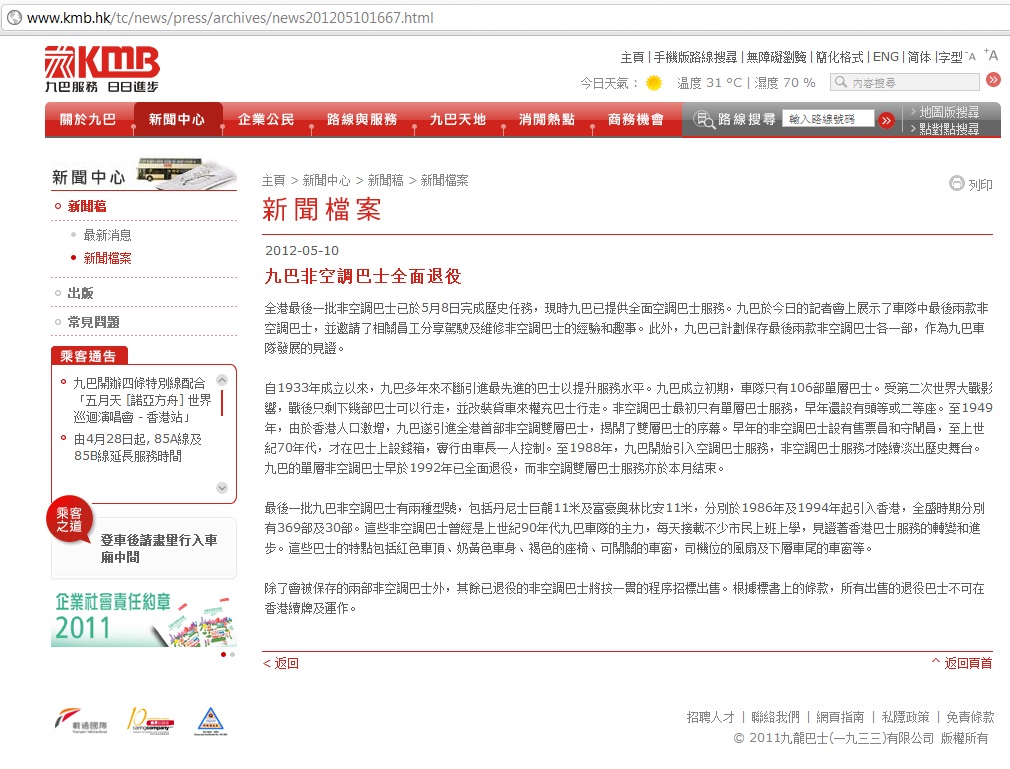The image size is (1010, 769).
Task: Open the 路線與服務 navigation menu
Action: [x=362, y=120]
